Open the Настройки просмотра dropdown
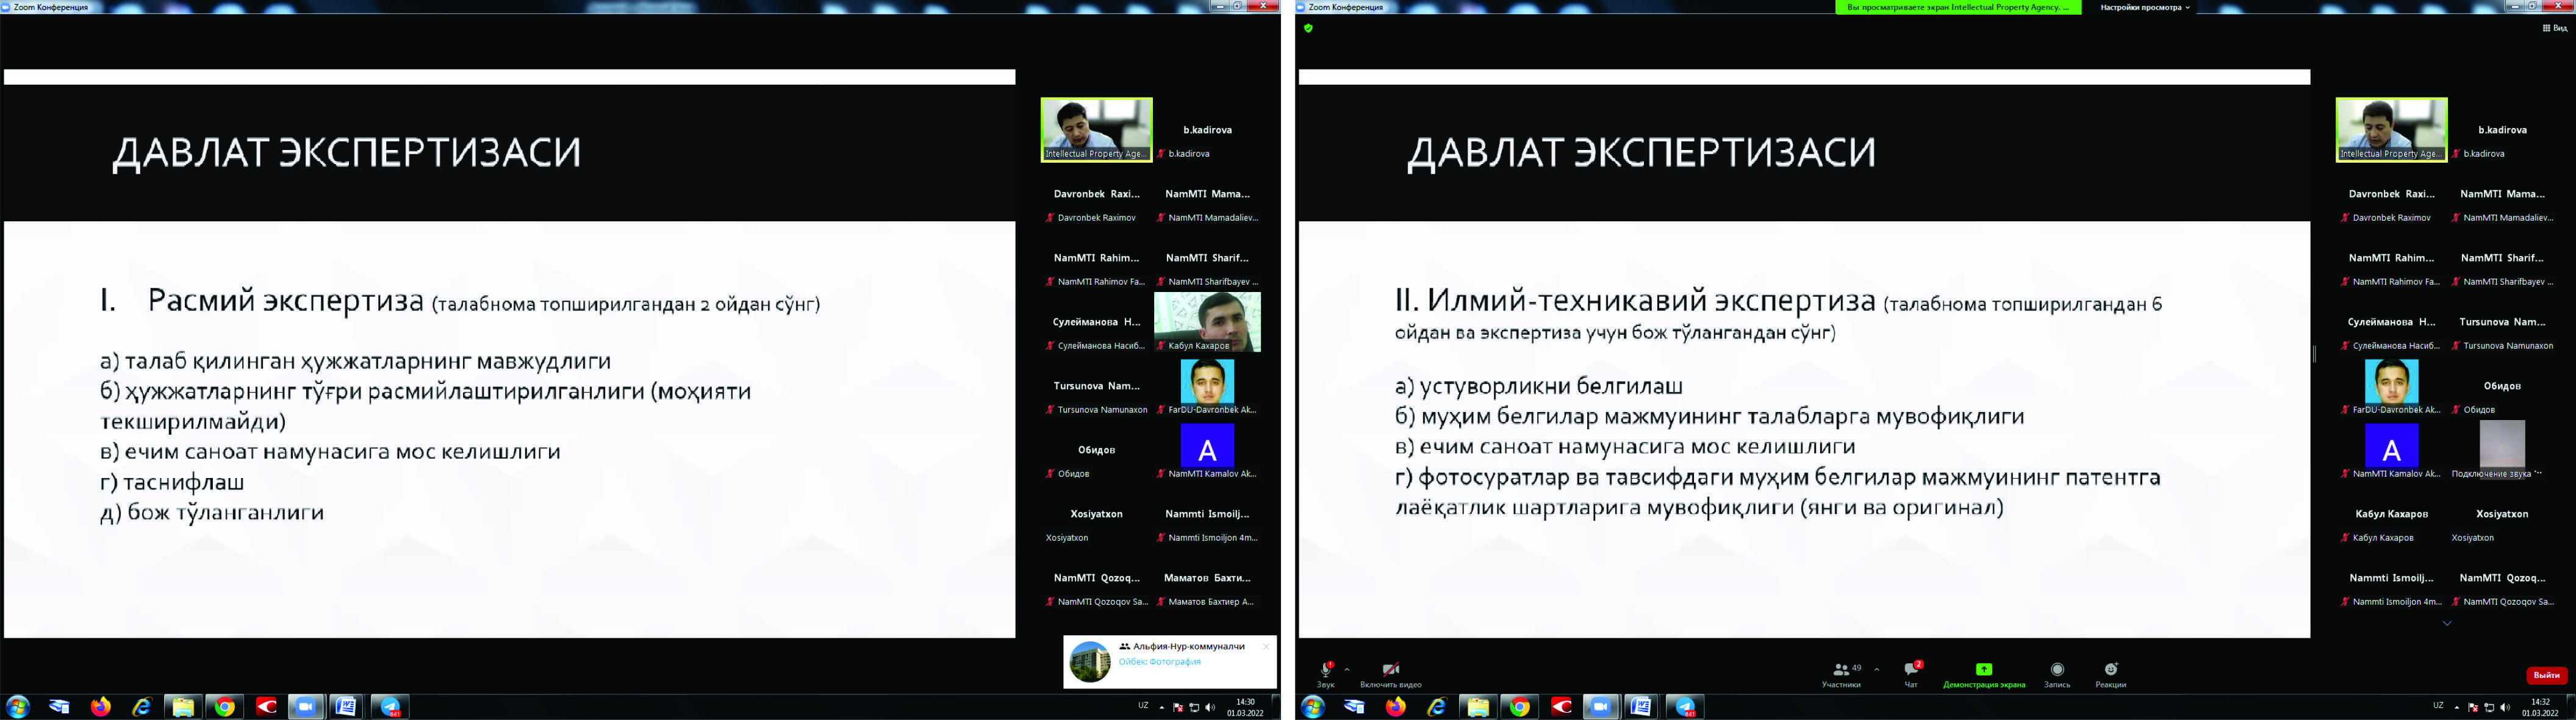Screen dimensions: 2576x720 tap(2143, 7)
